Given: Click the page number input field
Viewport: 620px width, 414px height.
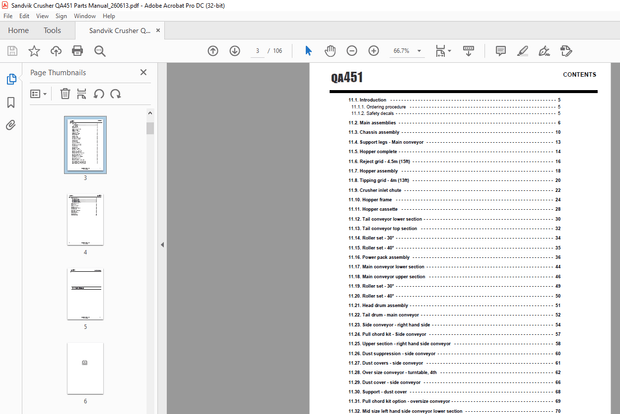Looking at the screenshot, I should pos(257,51).
